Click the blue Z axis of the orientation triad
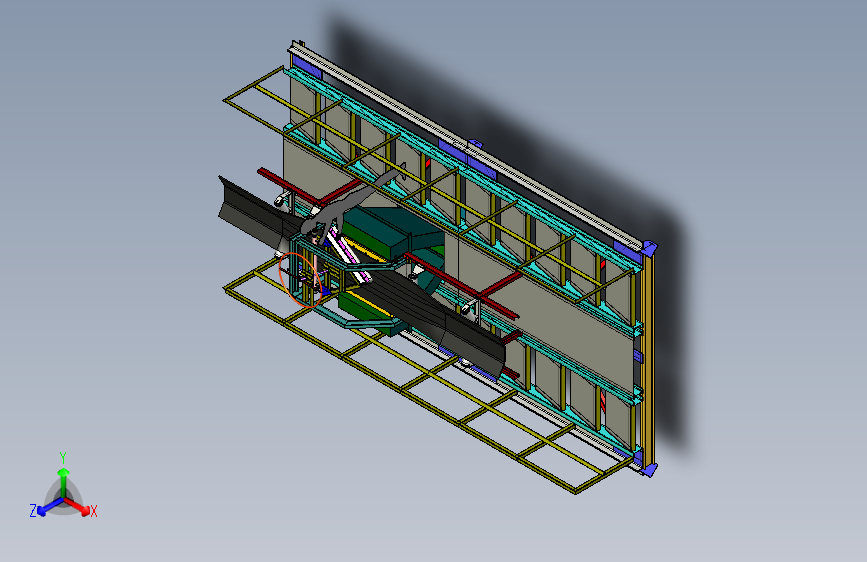This screenshot has width=867, height=562. pos(50,507)
